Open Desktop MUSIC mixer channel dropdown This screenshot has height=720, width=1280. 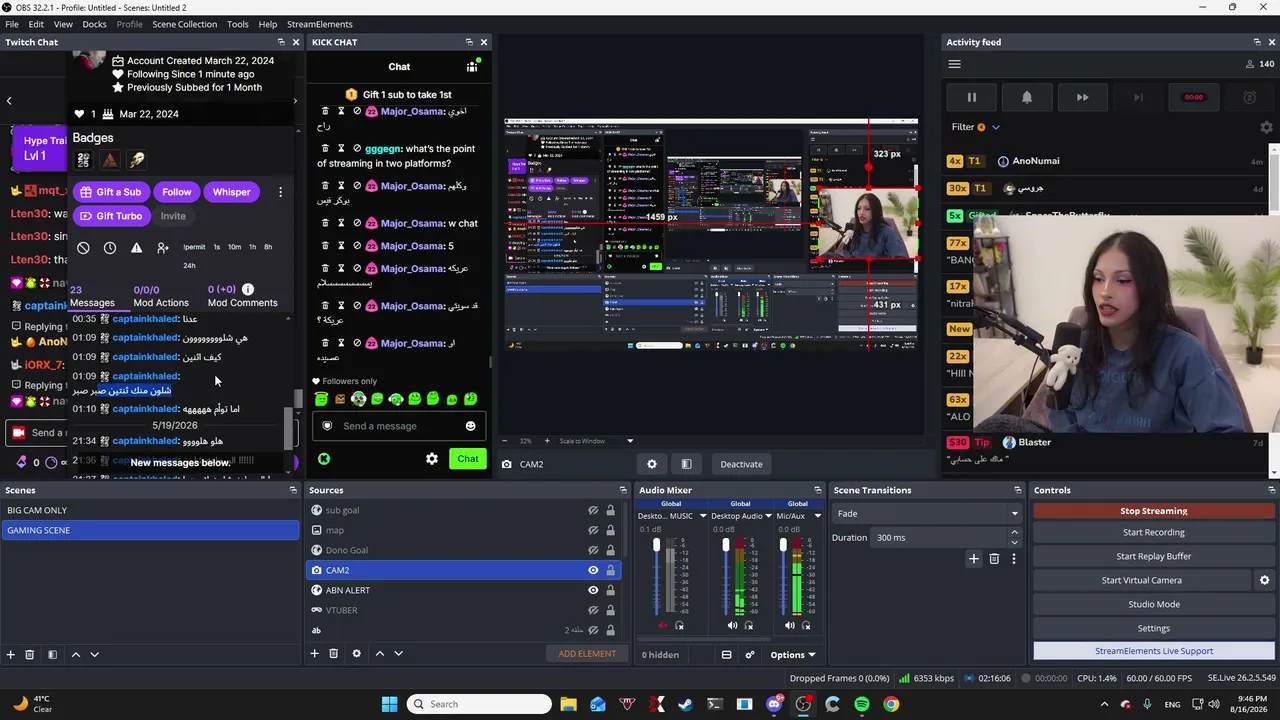click(x=703, y=516)
